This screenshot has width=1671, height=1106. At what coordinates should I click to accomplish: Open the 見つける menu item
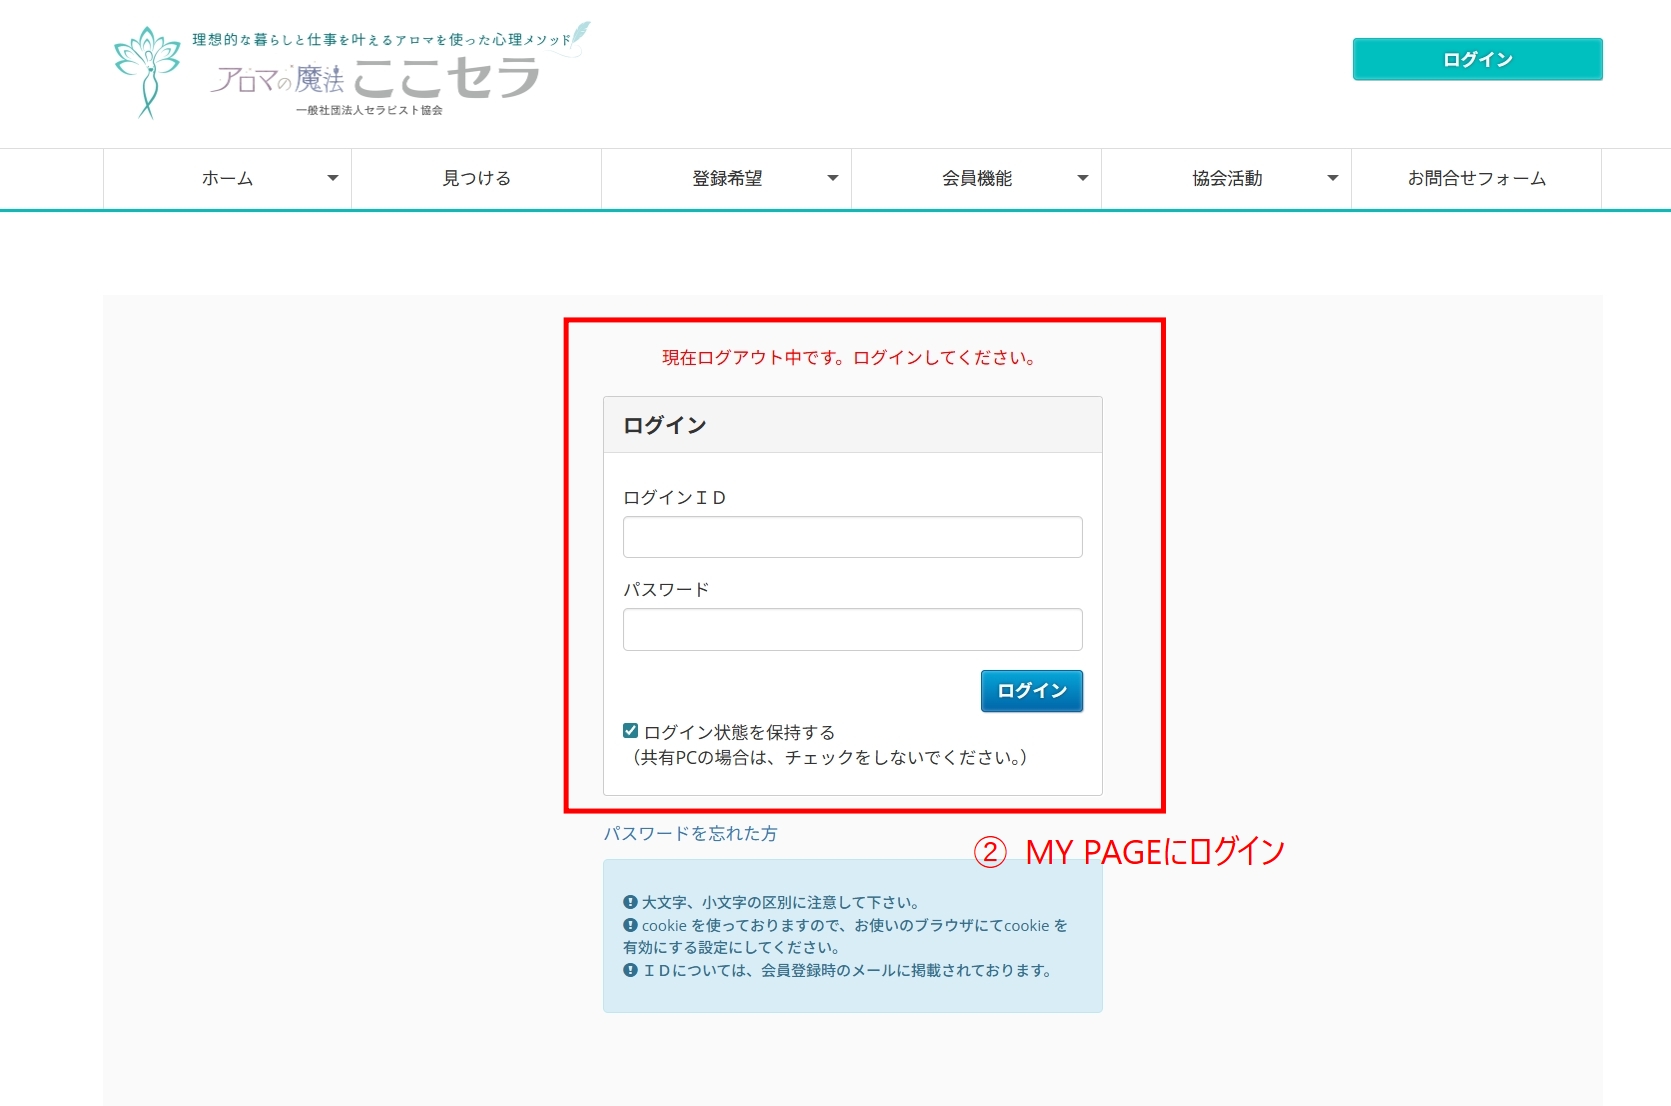[477, 179]
